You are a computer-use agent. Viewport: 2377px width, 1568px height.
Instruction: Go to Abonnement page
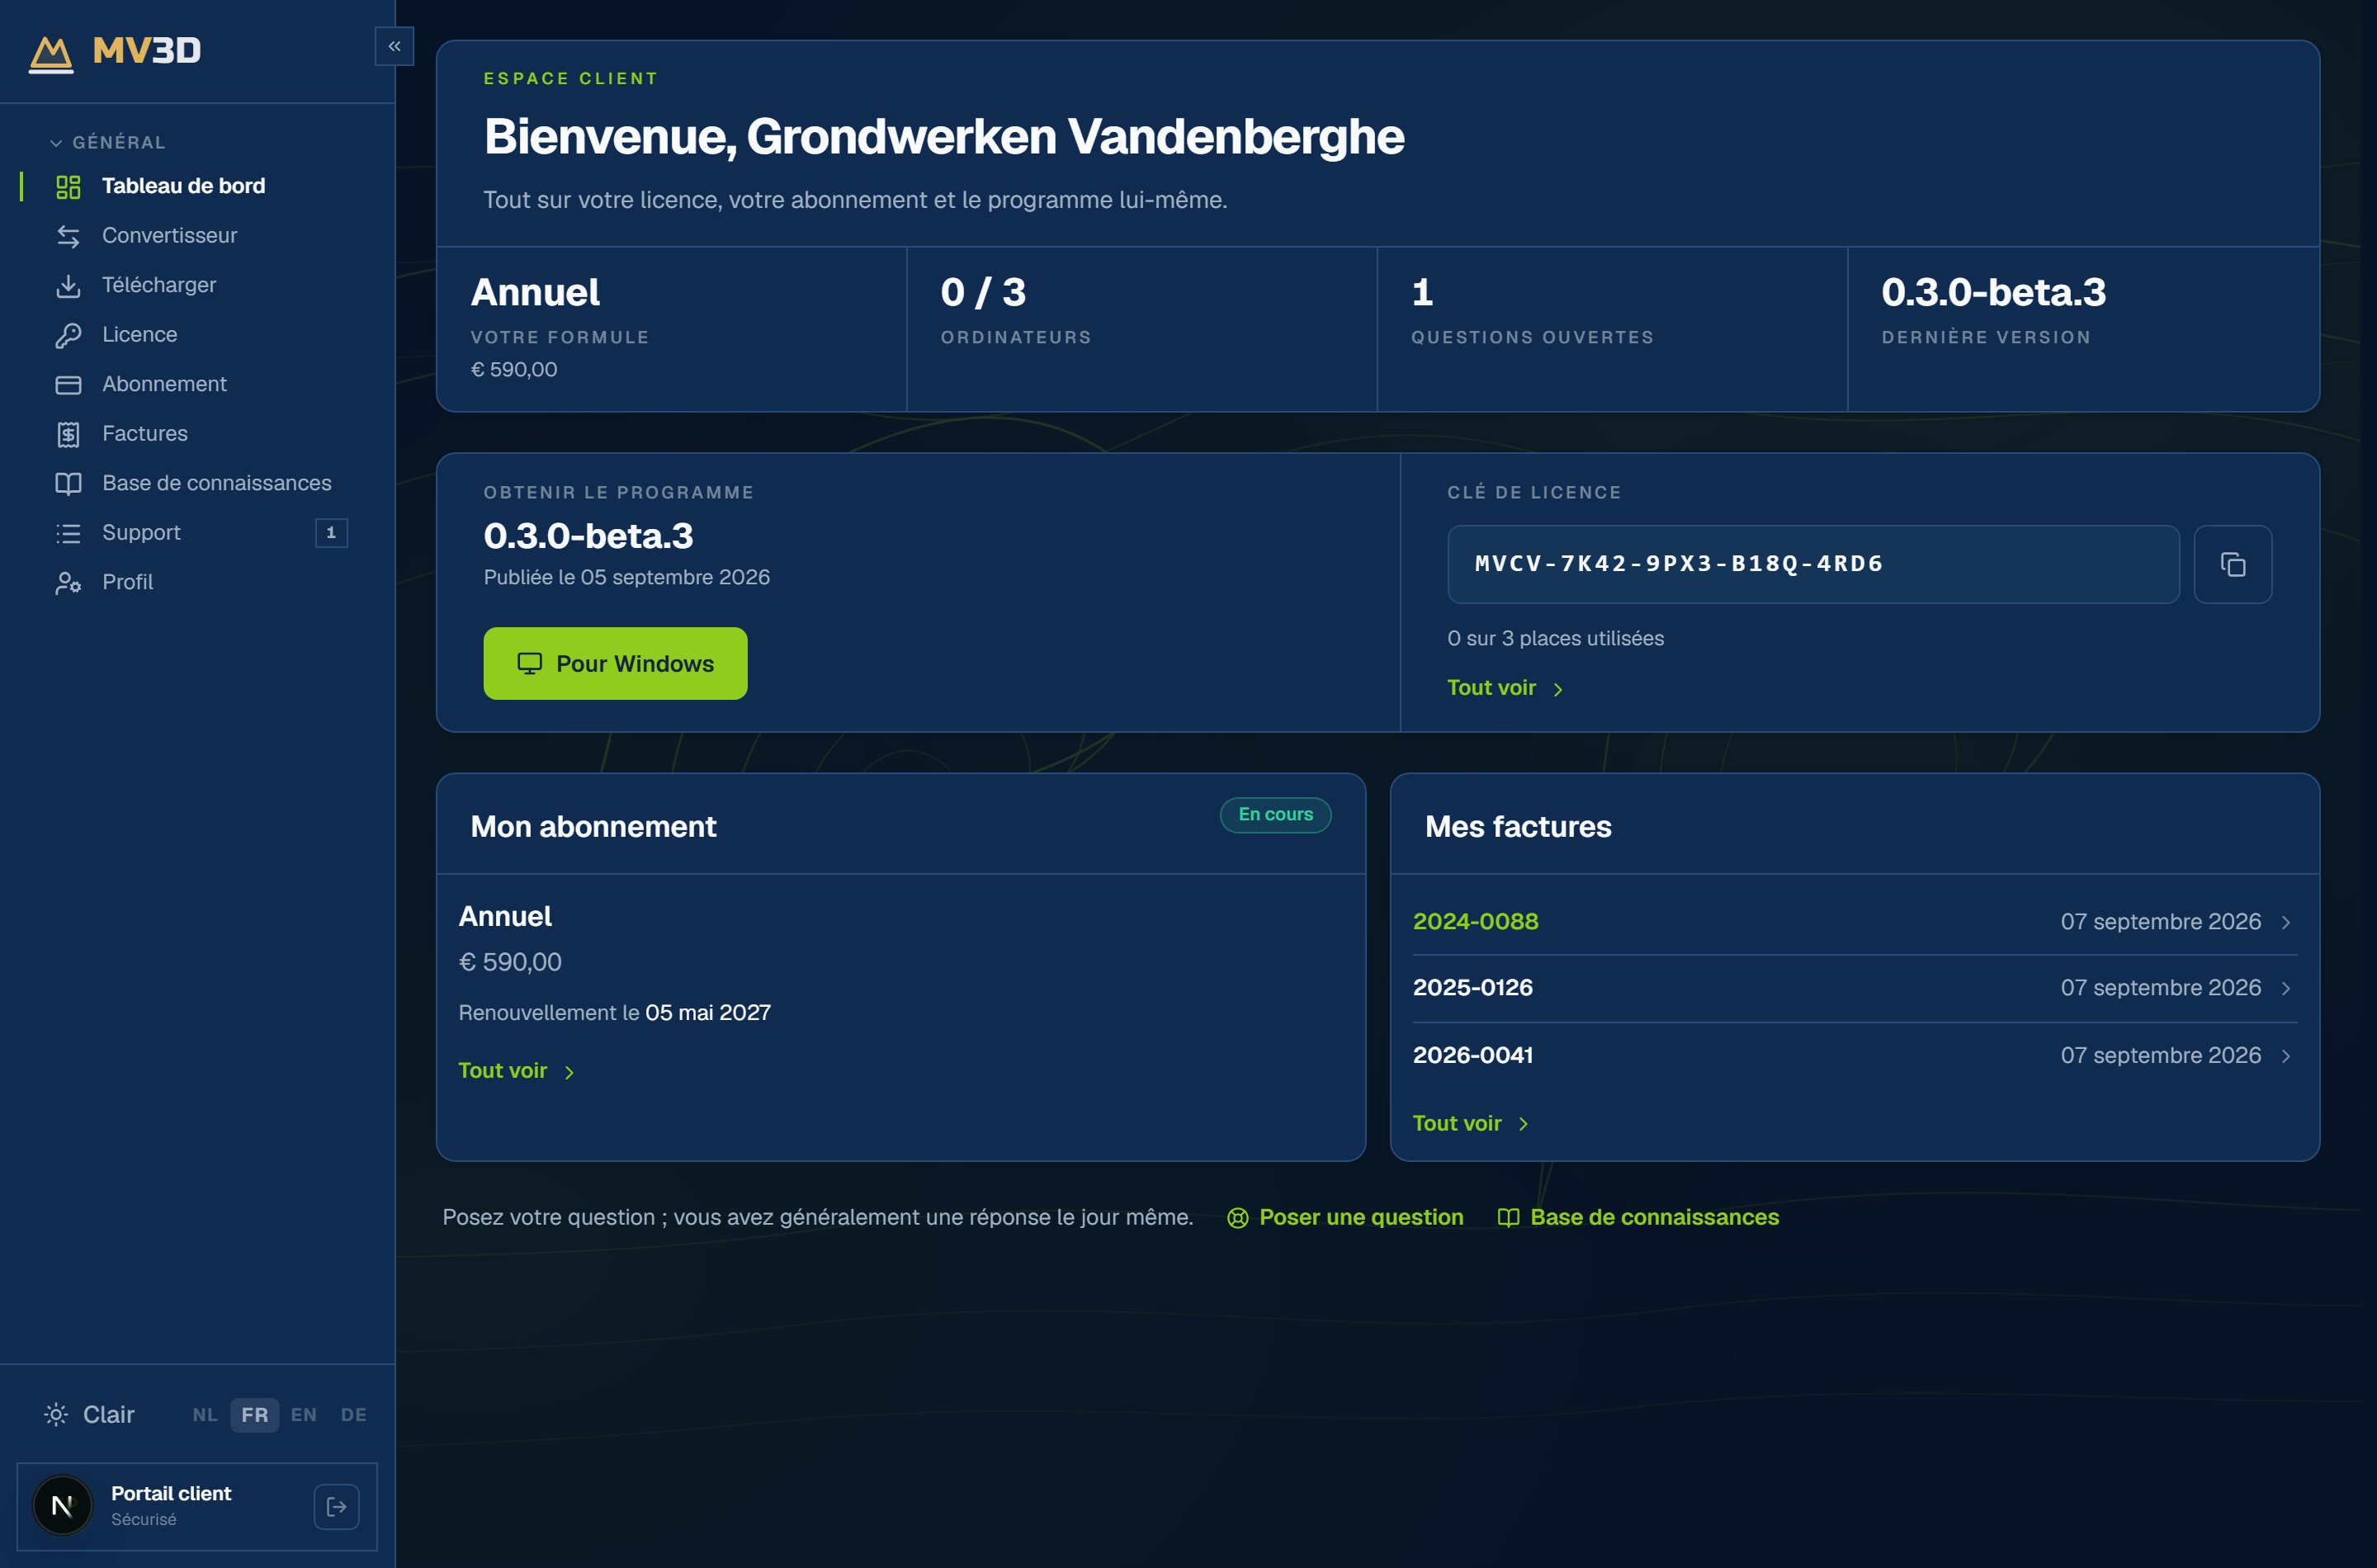point(197,384)
